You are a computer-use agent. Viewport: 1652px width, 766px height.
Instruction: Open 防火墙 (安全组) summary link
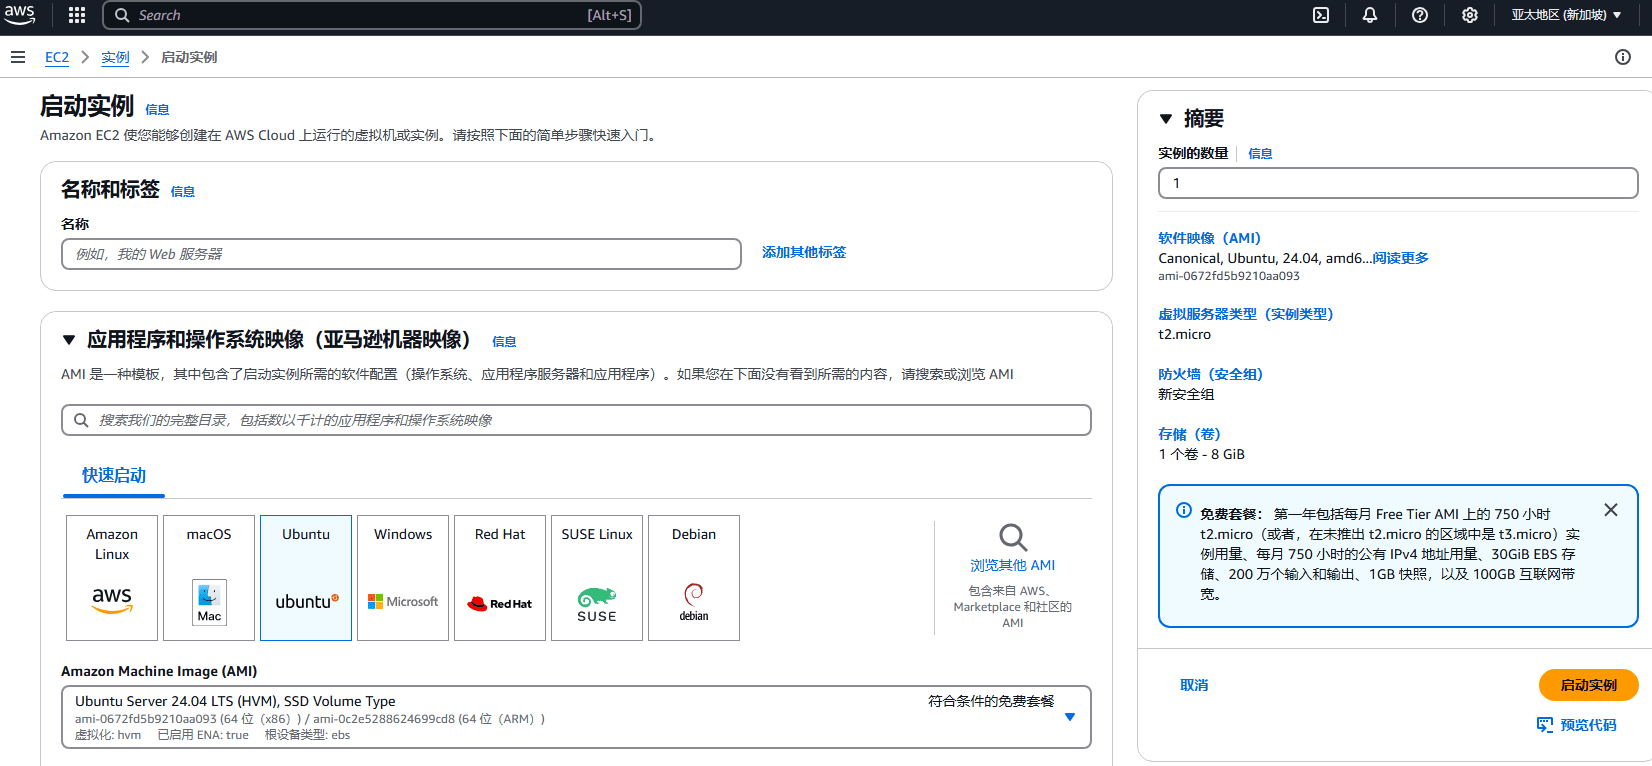(1210, 374)
